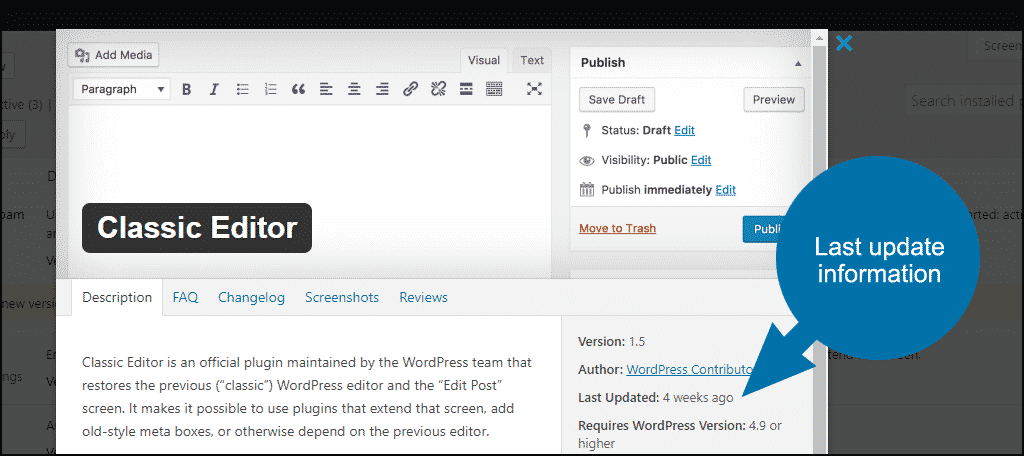Align text center
Viewport: 1024px width, 456px height.
point(354,90)
